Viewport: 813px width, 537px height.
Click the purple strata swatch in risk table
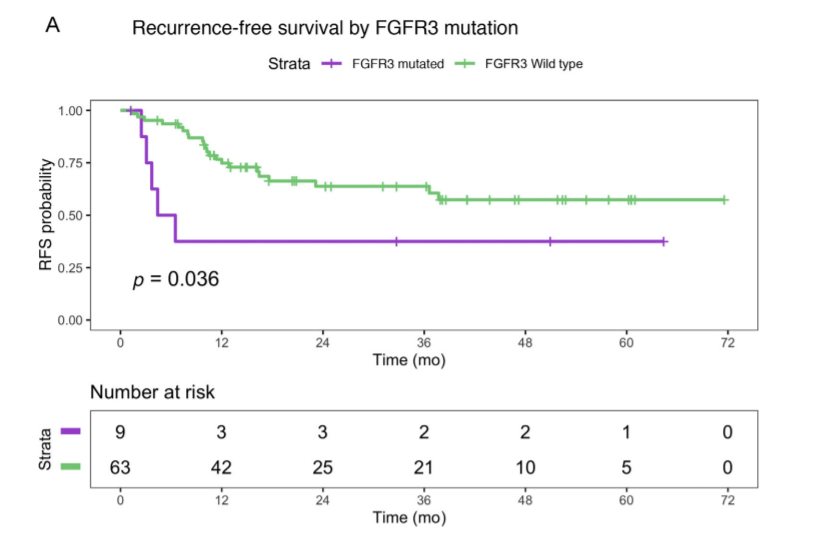pyautogui.click(x=70, y=431)
